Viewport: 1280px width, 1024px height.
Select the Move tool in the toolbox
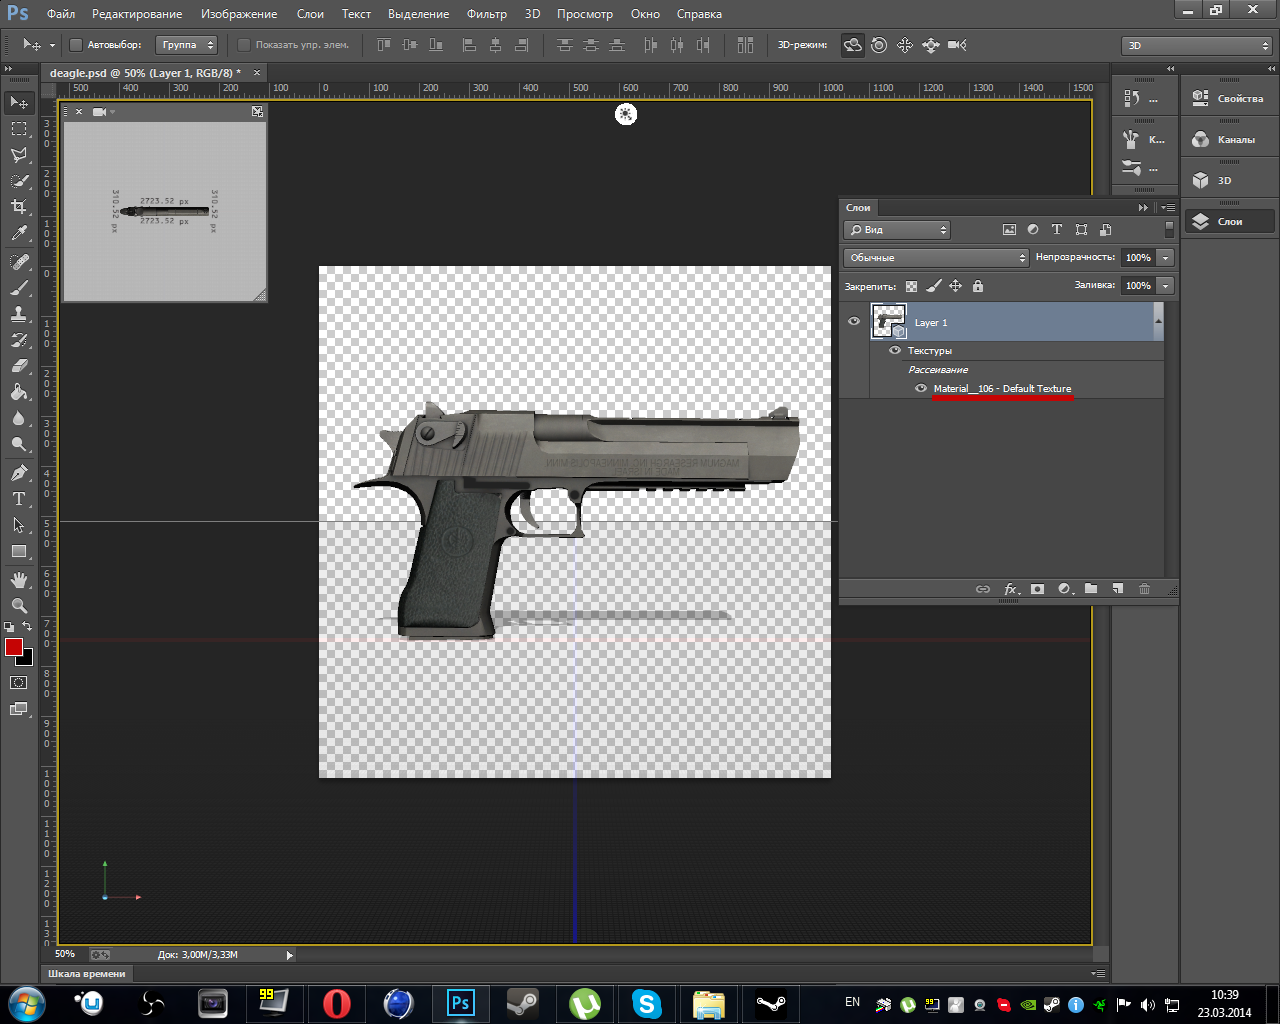tap(19, 103)
